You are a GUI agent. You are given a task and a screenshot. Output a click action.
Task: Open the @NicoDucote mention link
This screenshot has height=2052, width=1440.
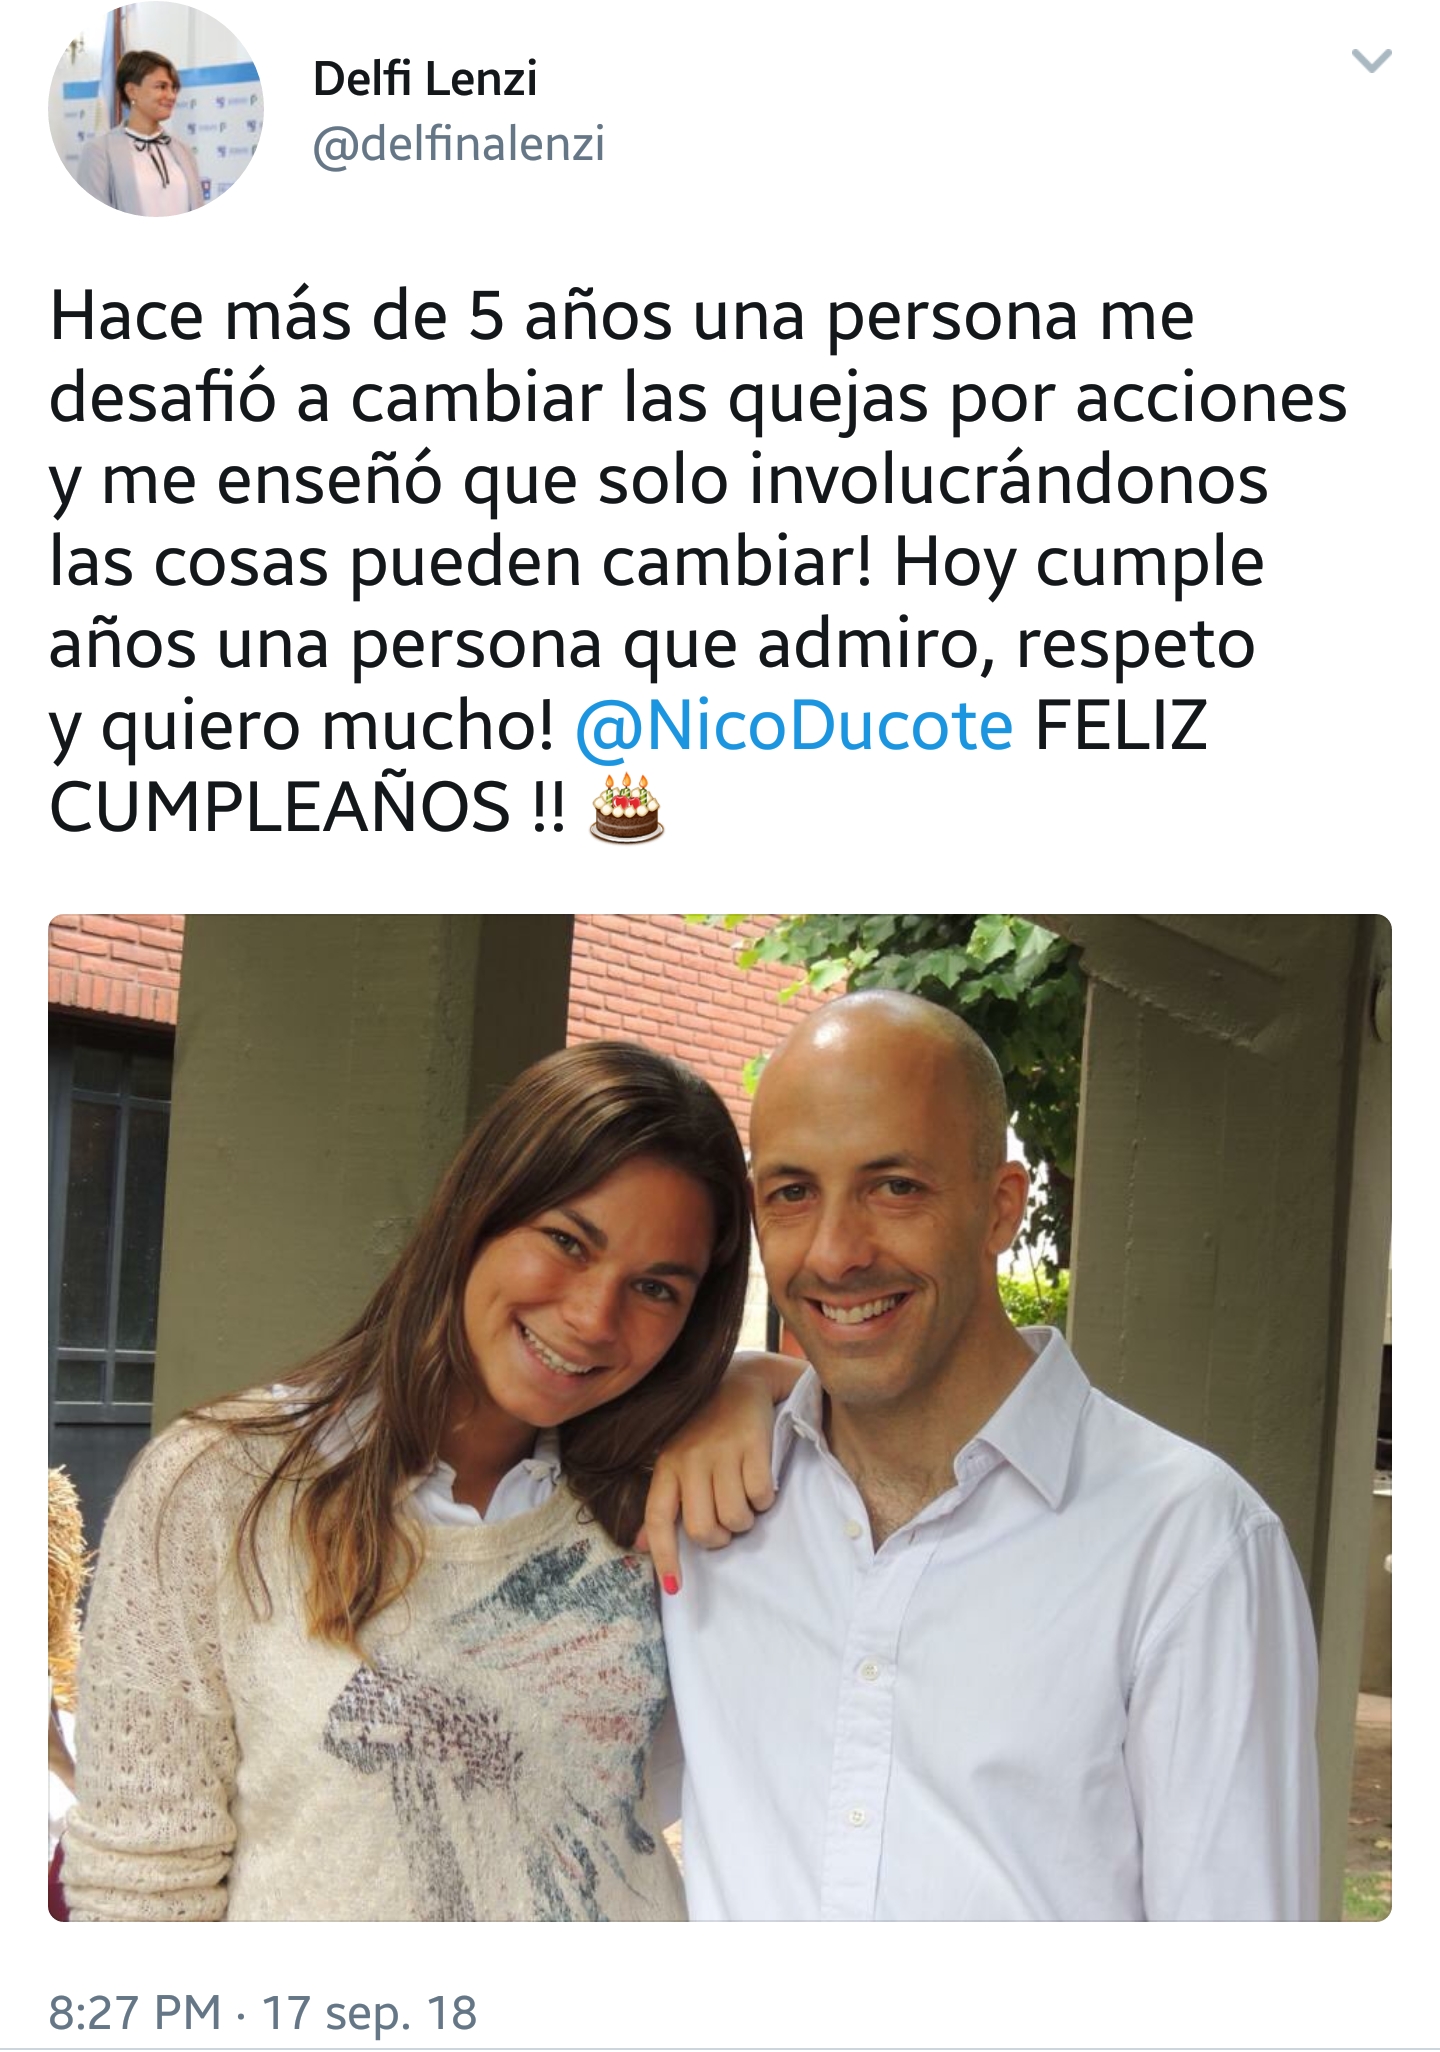(795, 726)
